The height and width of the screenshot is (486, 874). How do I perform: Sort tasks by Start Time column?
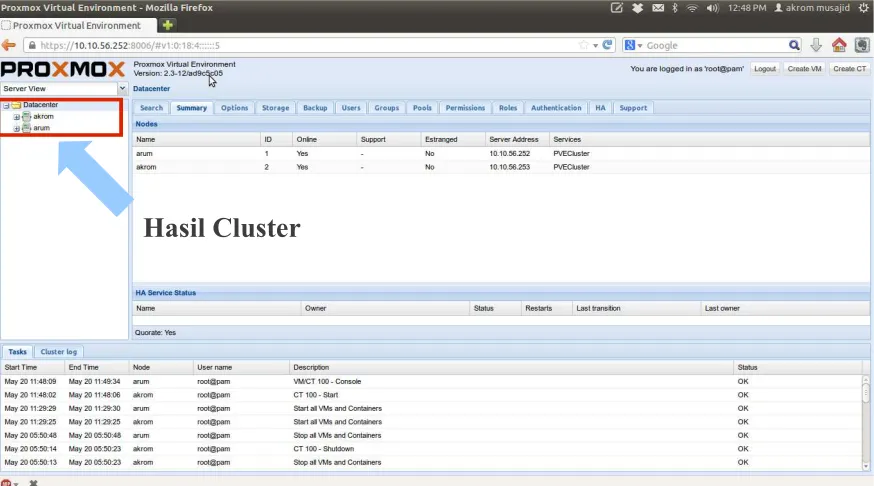click(32, 367)
